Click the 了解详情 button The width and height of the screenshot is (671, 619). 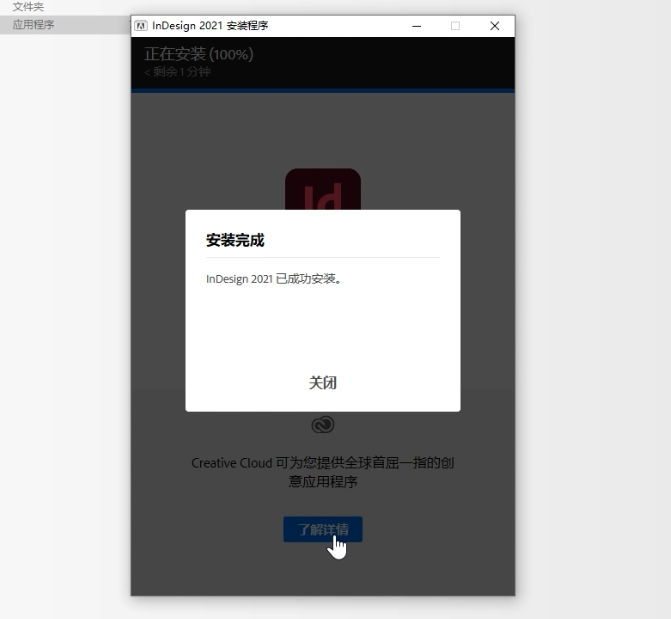[x=323, y=529]
